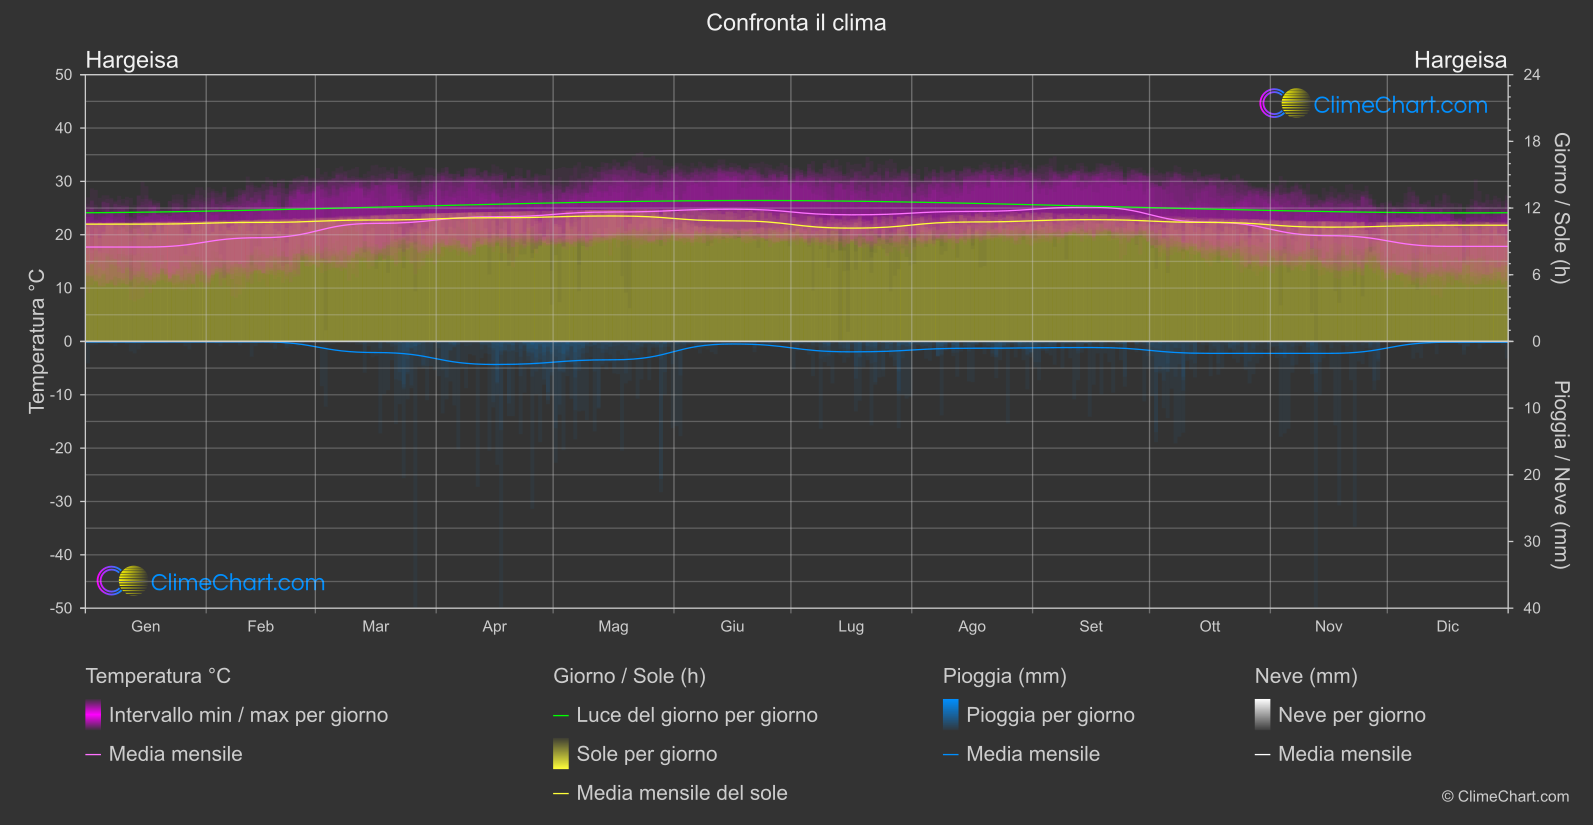Click the ClimeChart logo icon at top right
Screen dimensions: 1593x825
[x=1285, y=103]
